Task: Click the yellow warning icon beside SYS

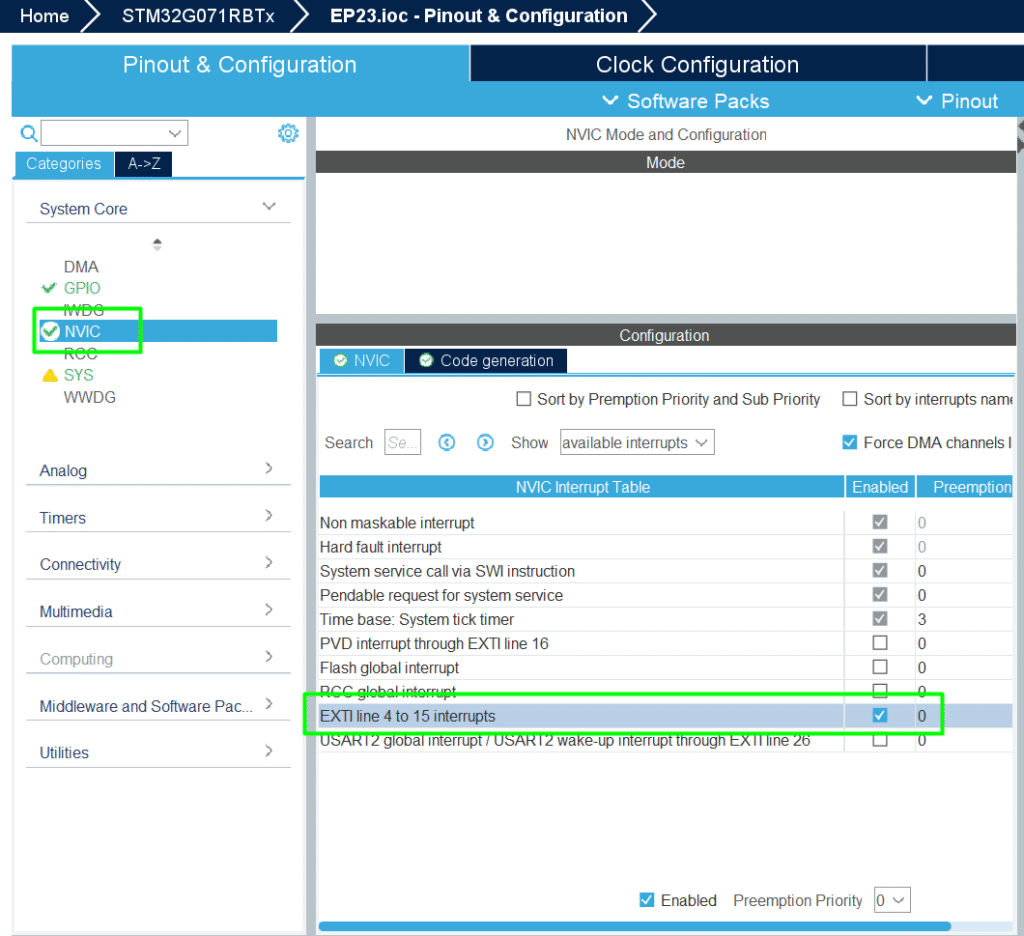Action: [49, 375]
